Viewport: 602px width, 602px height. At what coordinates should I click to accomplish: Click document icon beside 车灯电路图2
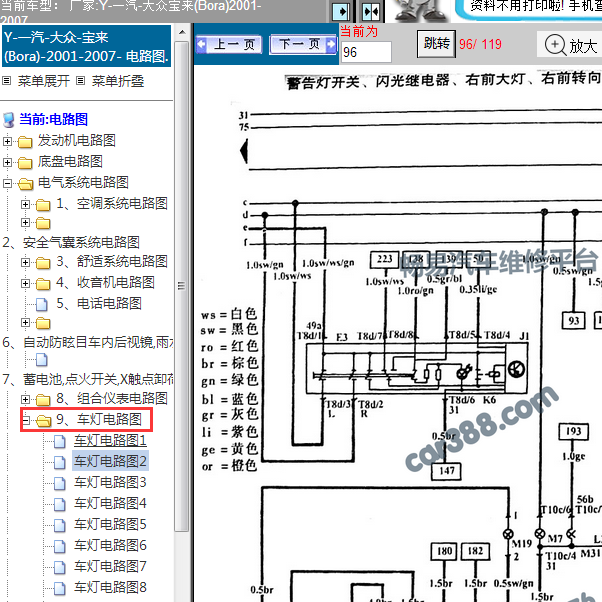pyautogui.click(x=60, y=462)
